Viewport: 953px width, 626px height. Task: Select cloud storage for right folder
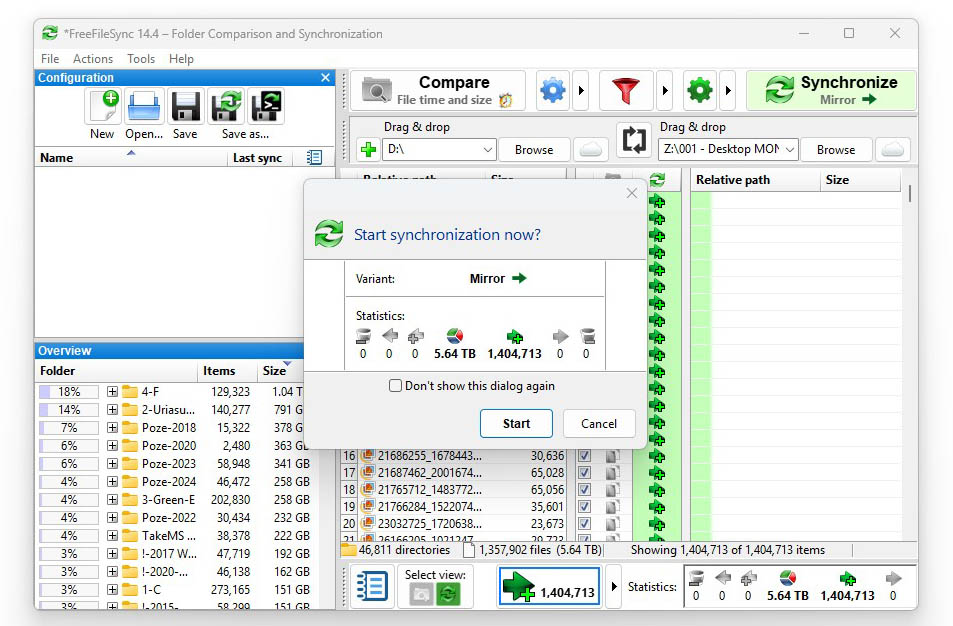click(892, 149)
